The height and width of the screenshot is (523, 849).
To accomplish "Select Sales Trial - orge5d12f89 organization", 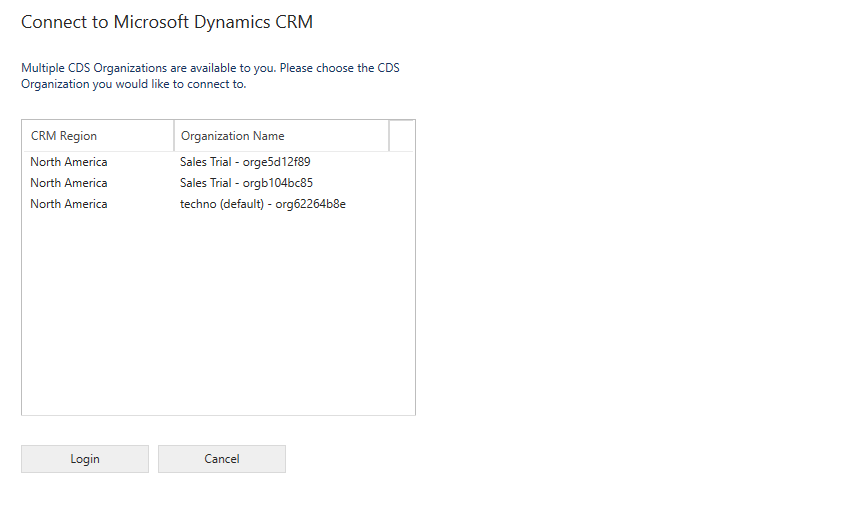I will click(245, 162).
